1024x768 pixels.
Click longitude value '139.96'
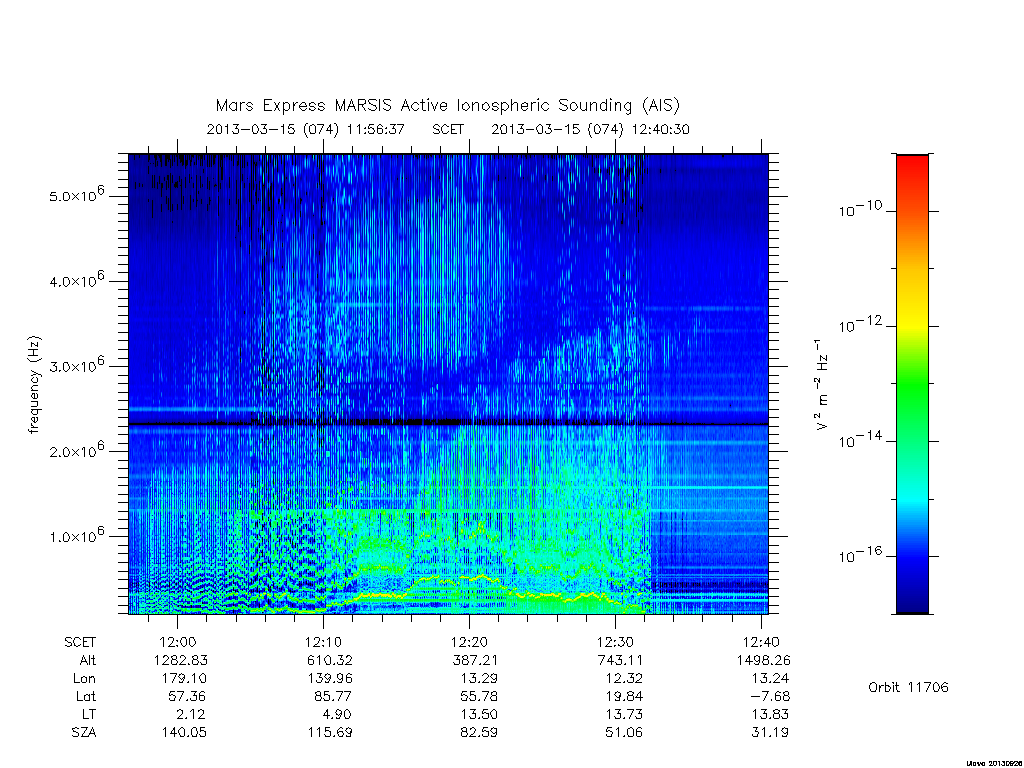pyautogui.click(x=330, y=679)
